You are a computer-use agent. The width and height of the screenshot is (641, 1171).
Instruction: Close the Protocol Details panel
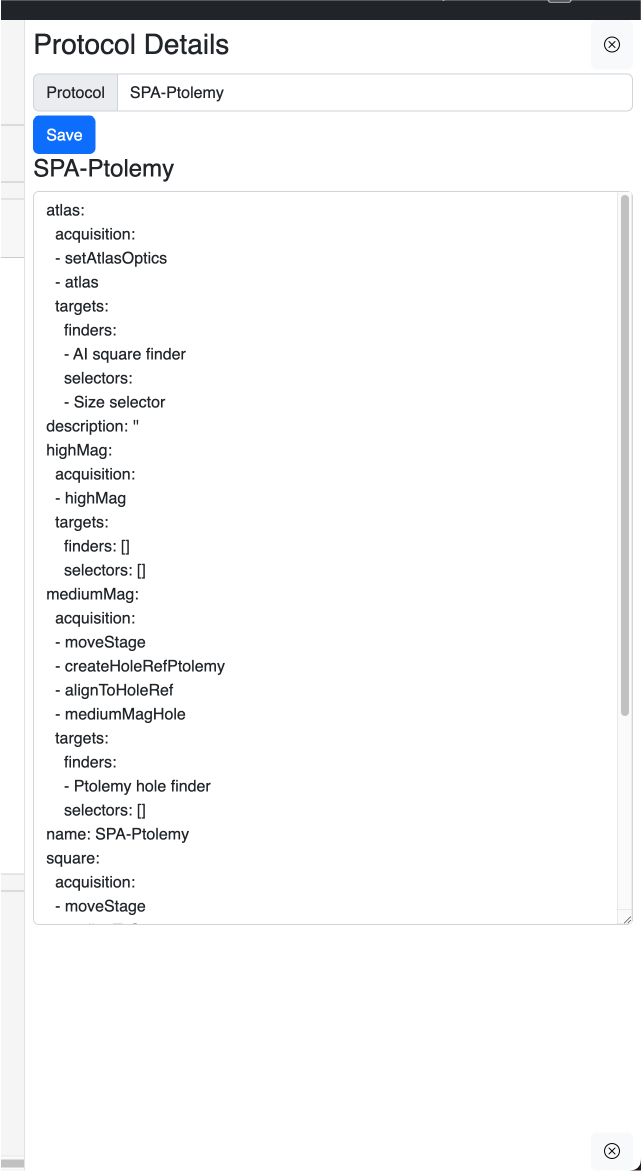pyautogui.click(x=611, y=45)
